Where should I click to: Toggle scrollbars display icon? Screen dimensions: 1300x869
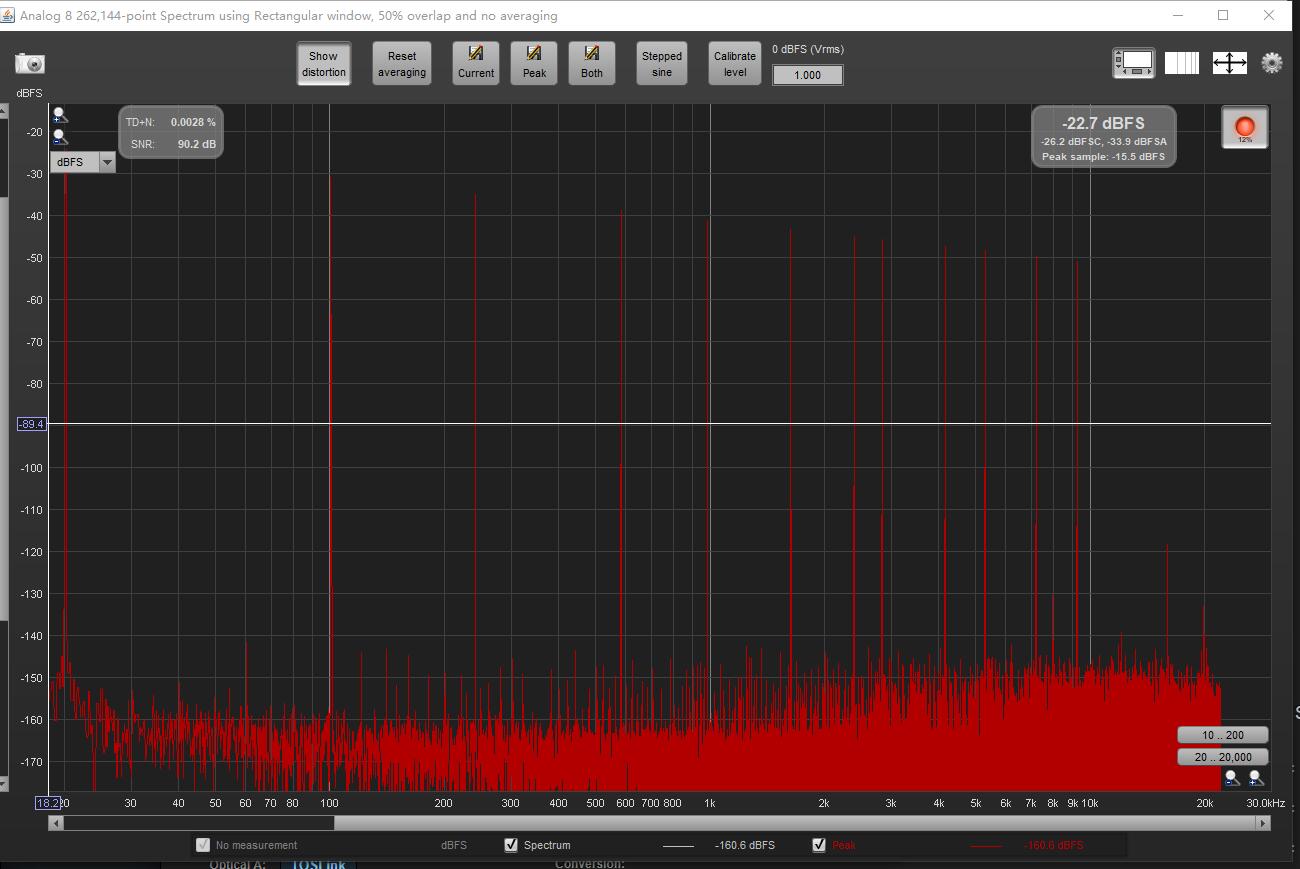pyautogui.click(x=1134, y=63)
